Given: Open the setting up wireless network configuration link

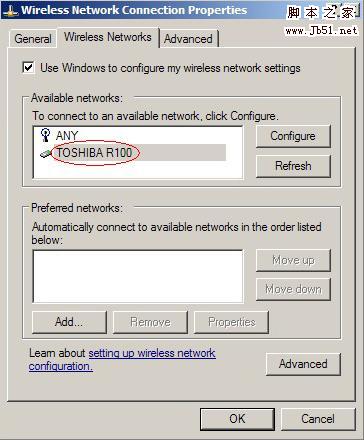Looking at the screenshot, I should click(x=122, y=359).
